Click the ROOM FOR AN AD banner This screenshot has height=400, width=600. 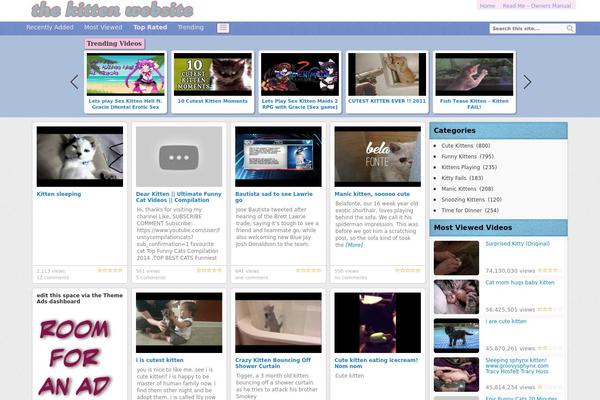pyautogui.click(x=75, y=357)
